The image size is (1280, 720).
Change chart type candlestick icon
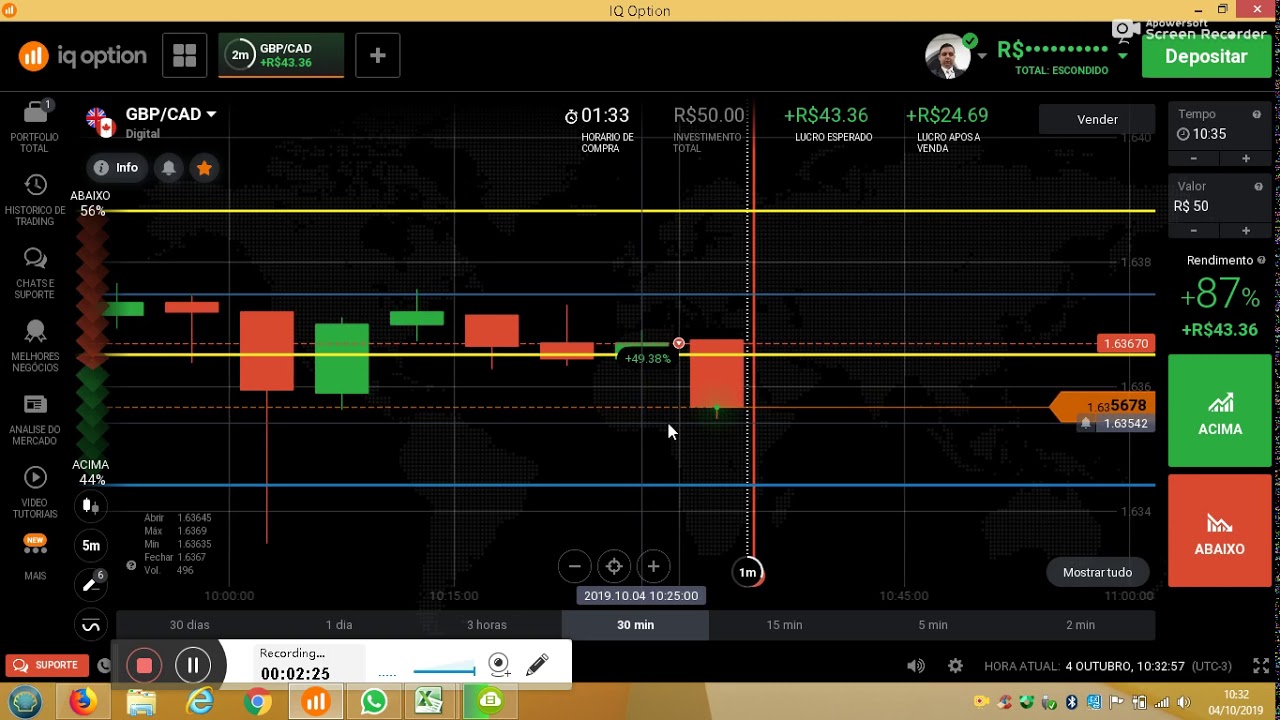pyautogui.click(x=91, y=506)
